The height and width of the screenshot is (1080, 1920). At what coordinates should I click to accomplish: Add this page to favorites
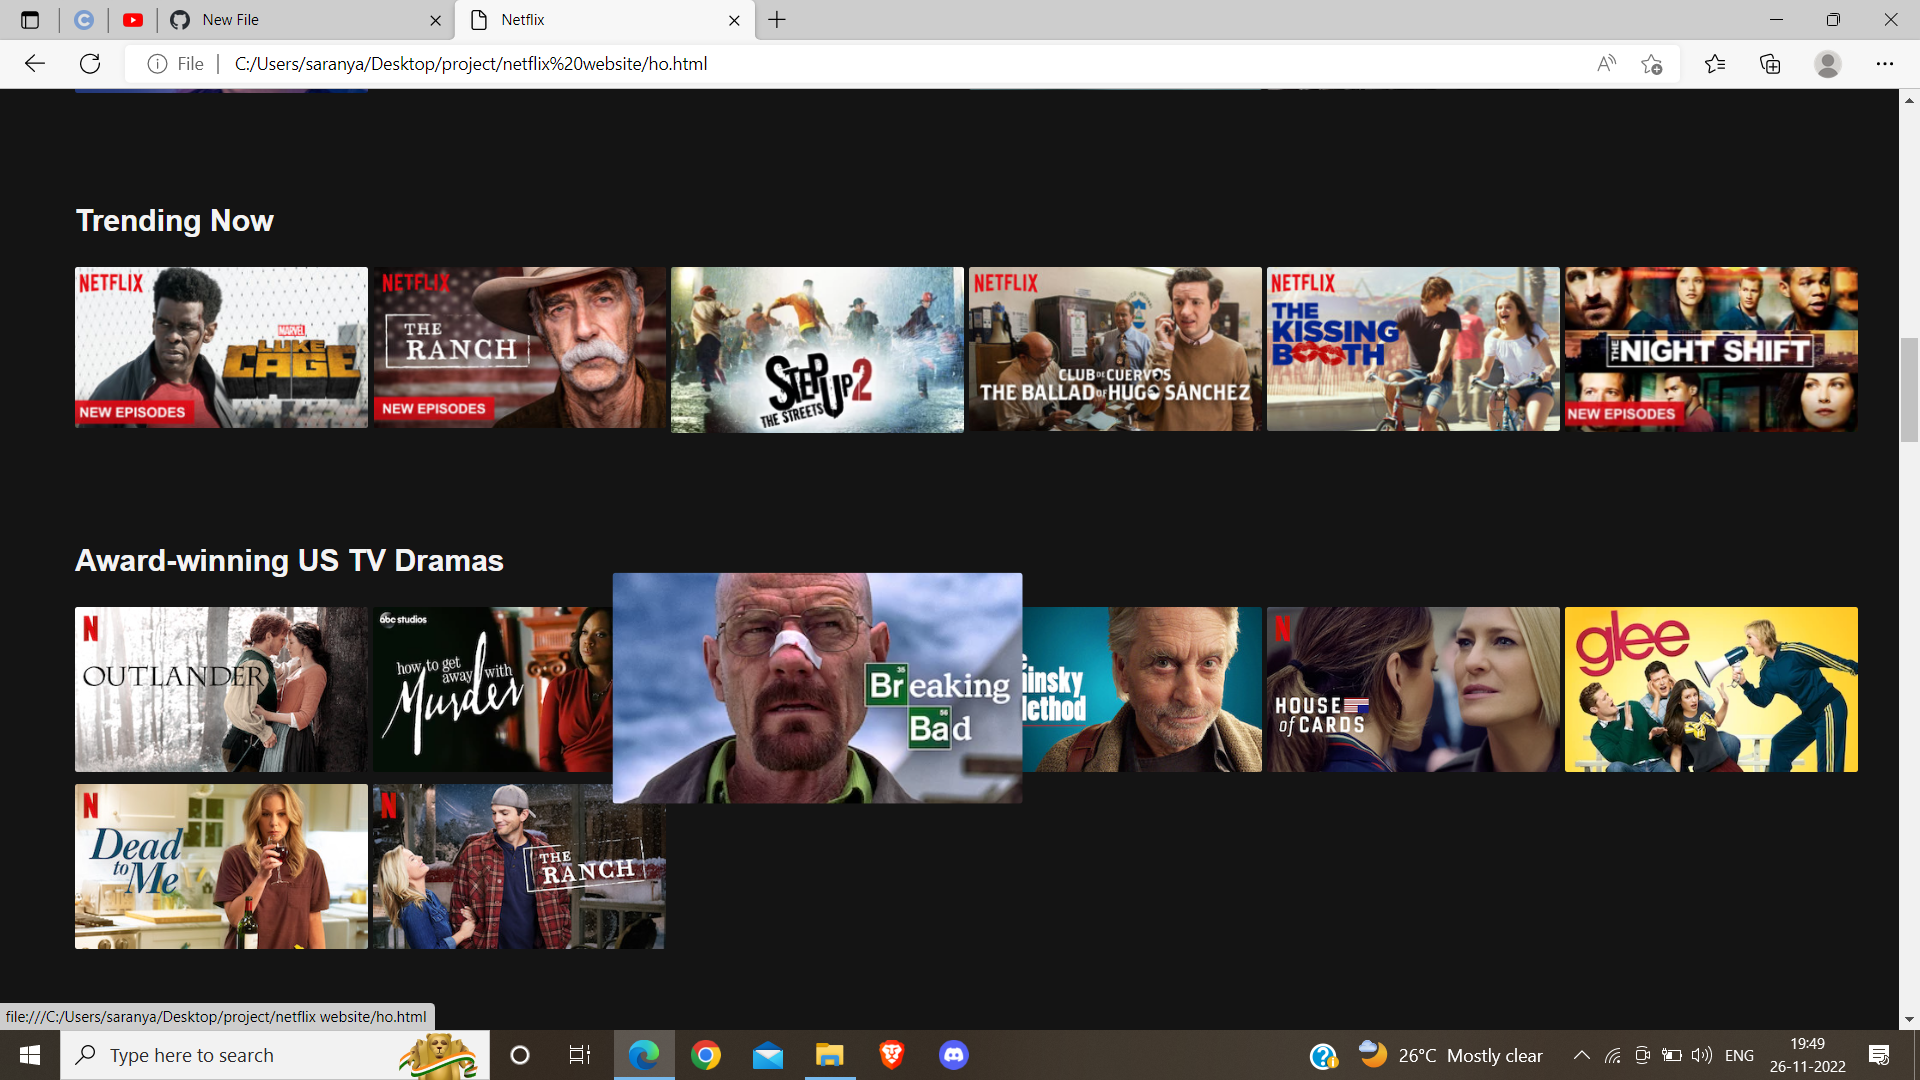(1652, 63)
